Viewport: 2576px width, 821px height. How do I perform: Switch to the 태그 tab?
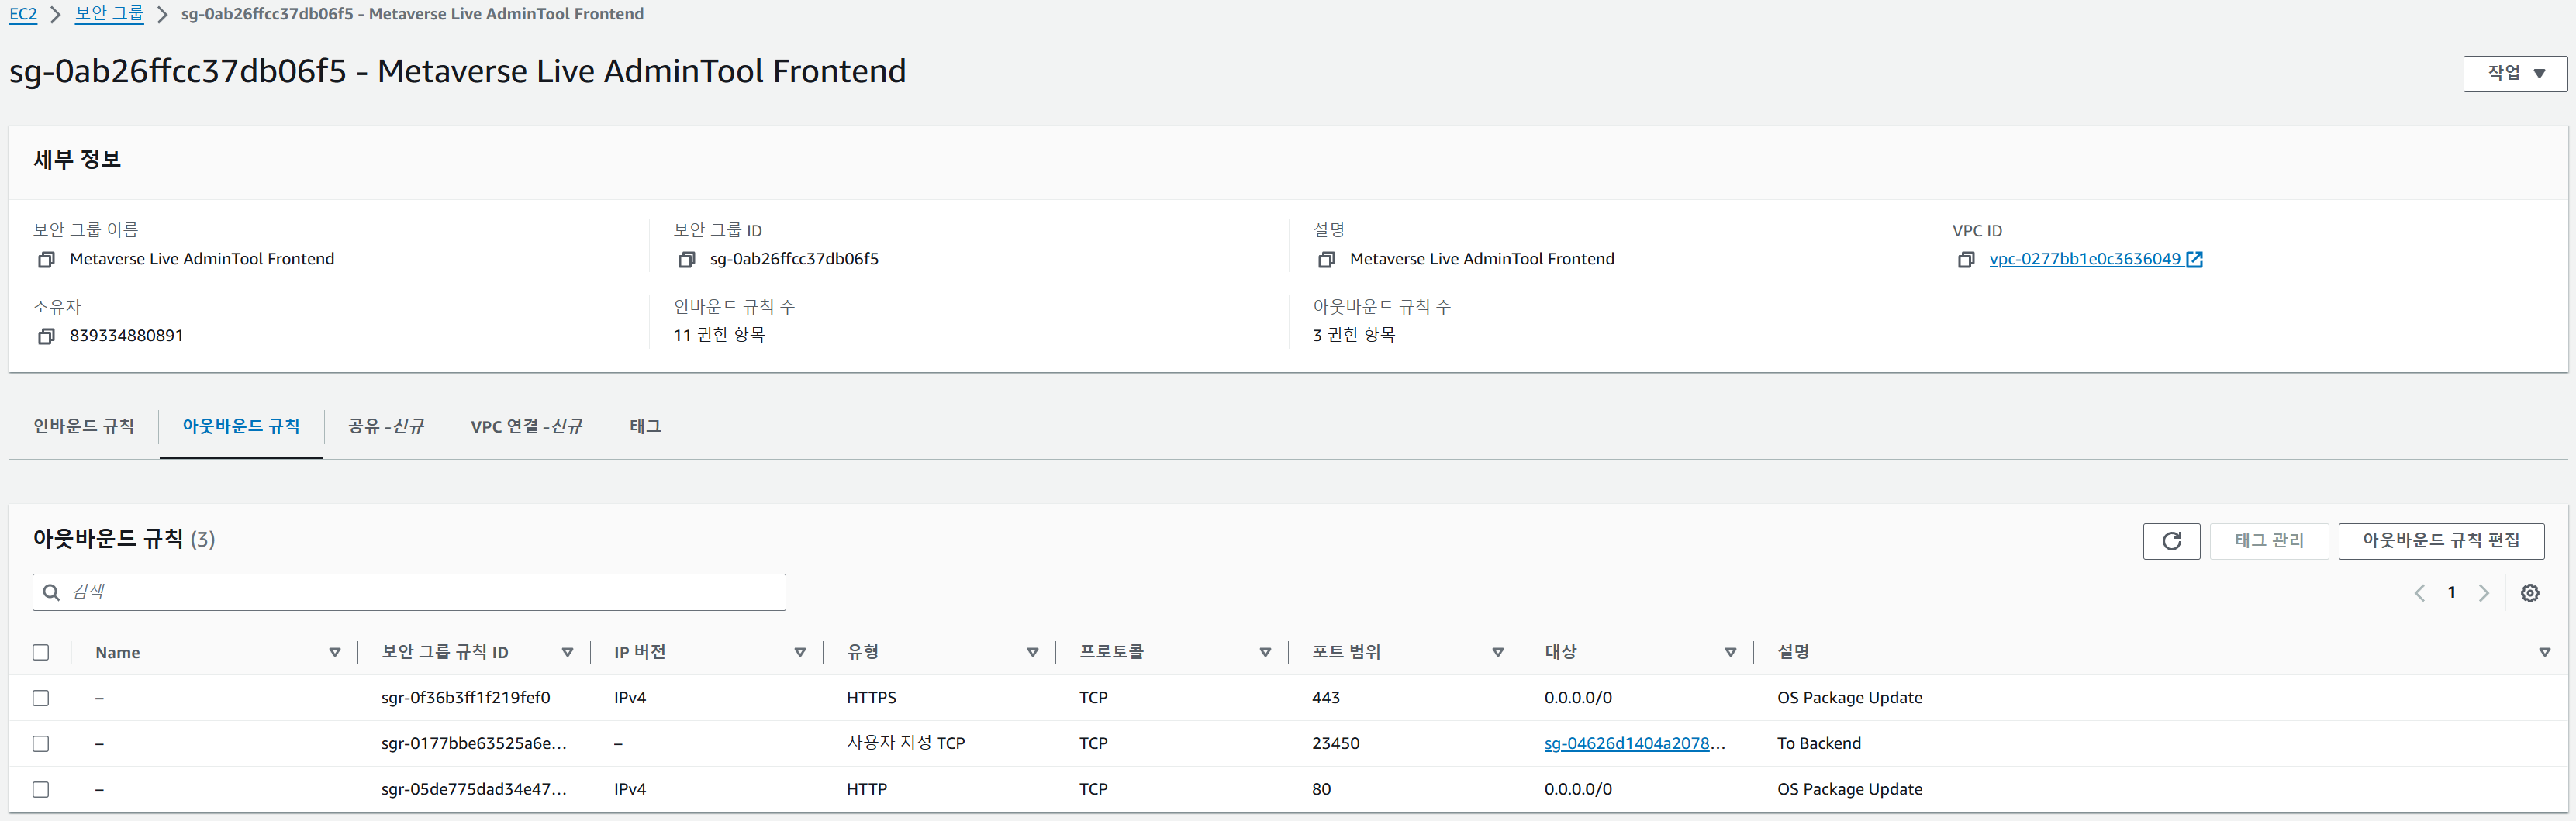coord(645,426)
